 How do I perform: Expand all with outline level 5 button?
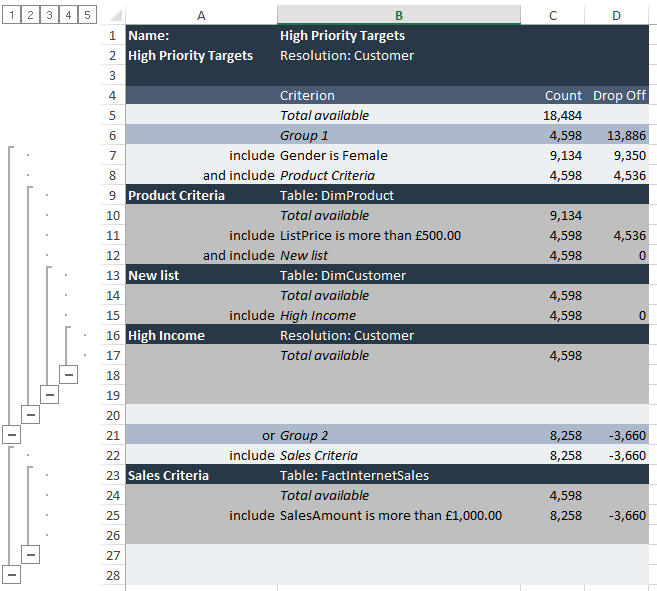pyautogui.click(x=87, y=15)
